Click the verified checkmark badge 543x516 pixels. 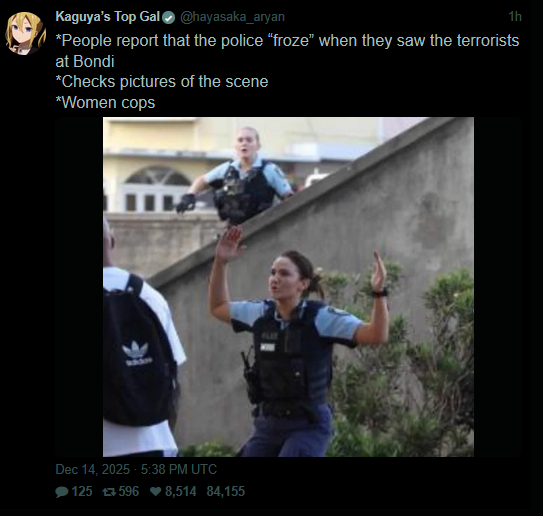(x=169, y=17)
